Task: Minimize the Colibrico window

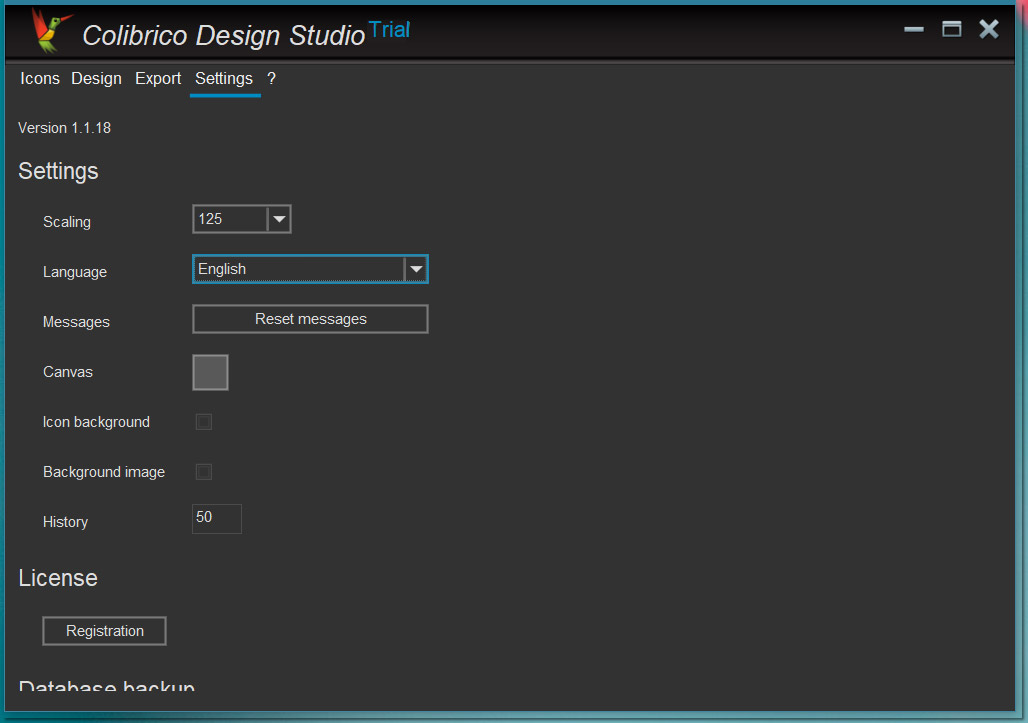Action: pos(913,30)
